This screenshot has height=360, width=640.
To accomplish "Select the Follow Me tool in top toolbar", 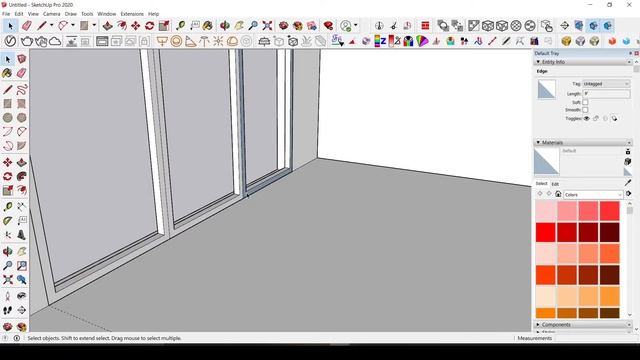I will coord(121,26).
